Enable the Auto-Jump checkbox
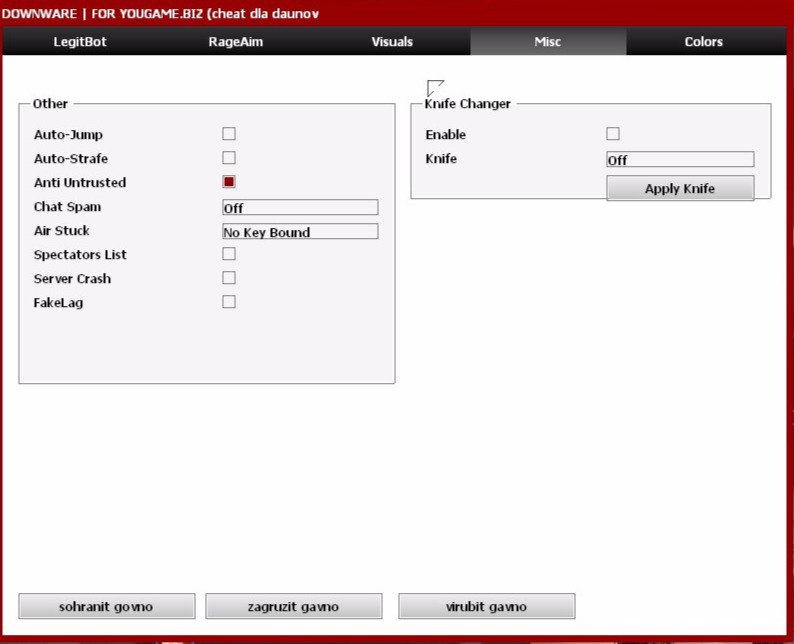Image resolution: width=794 pixels, height=644 pixels. (229, 134)
